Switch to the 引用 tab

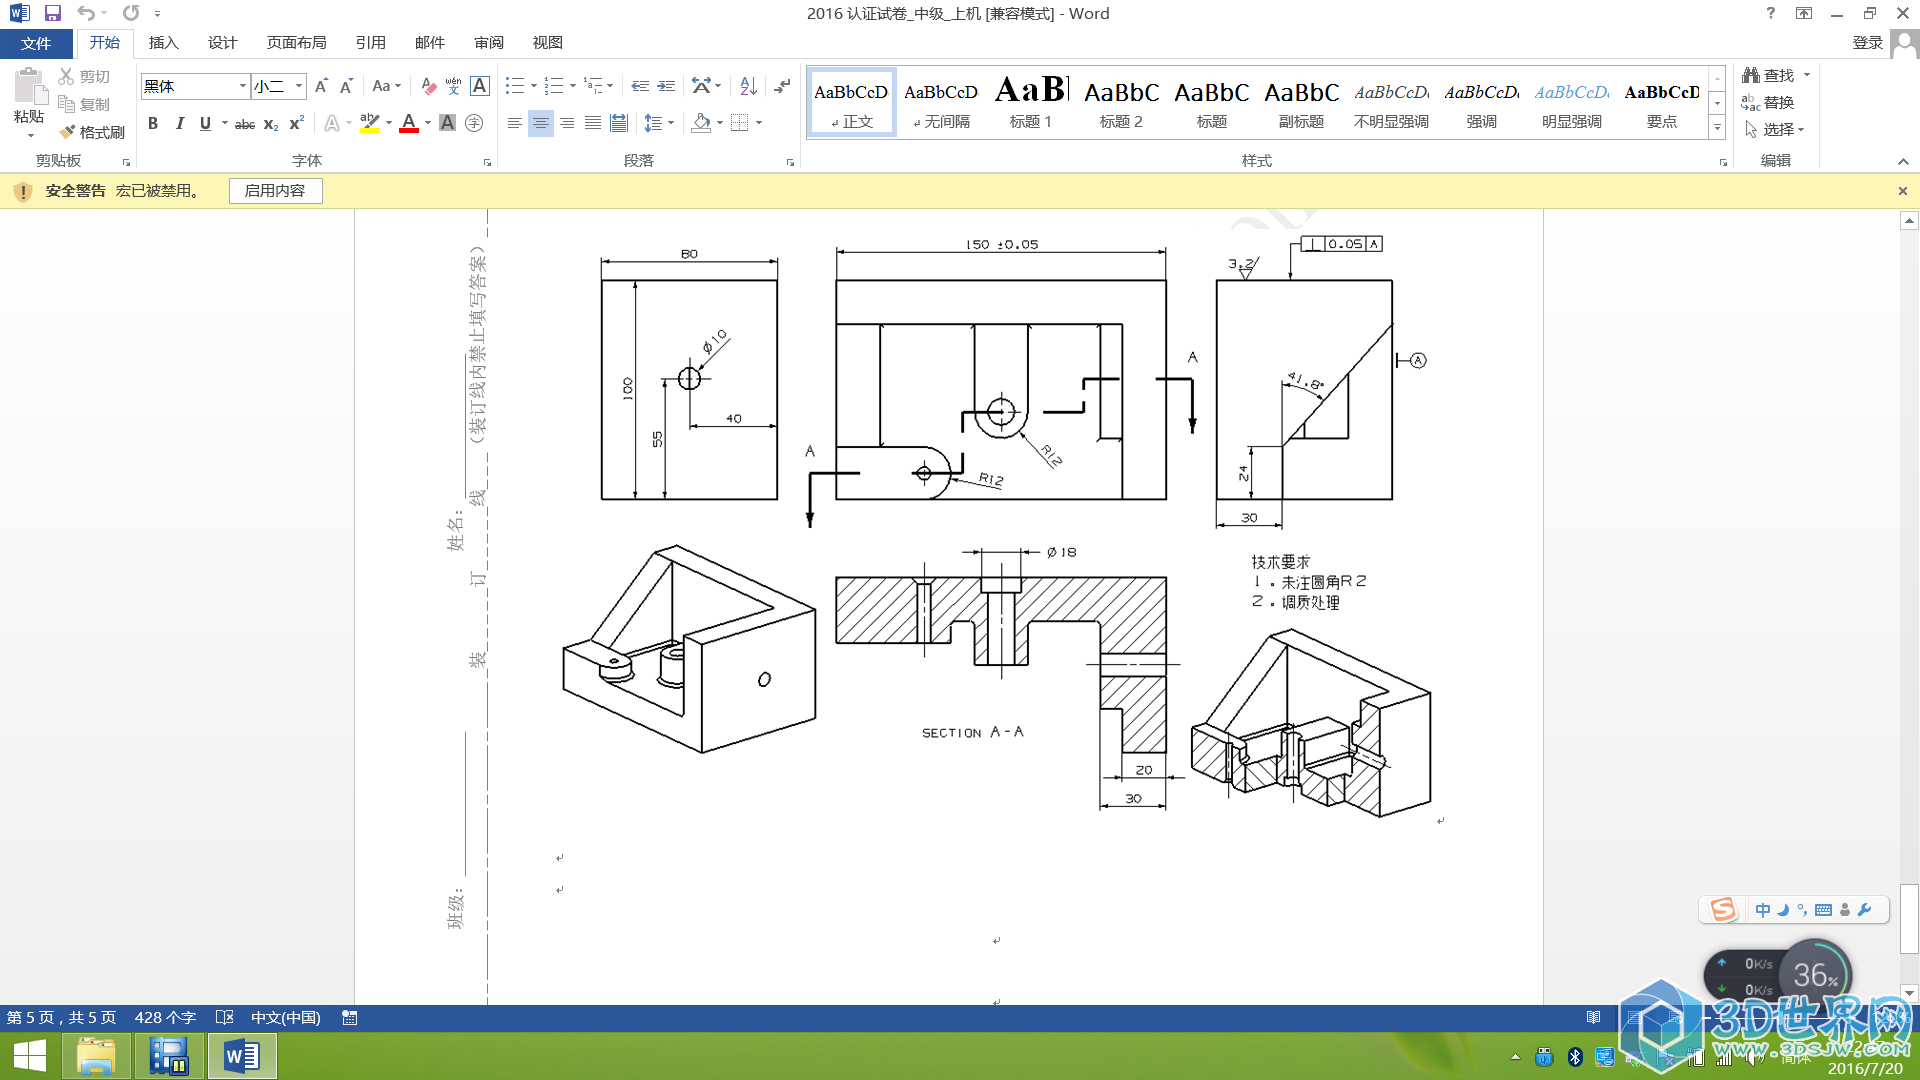[x=370, y=43]
